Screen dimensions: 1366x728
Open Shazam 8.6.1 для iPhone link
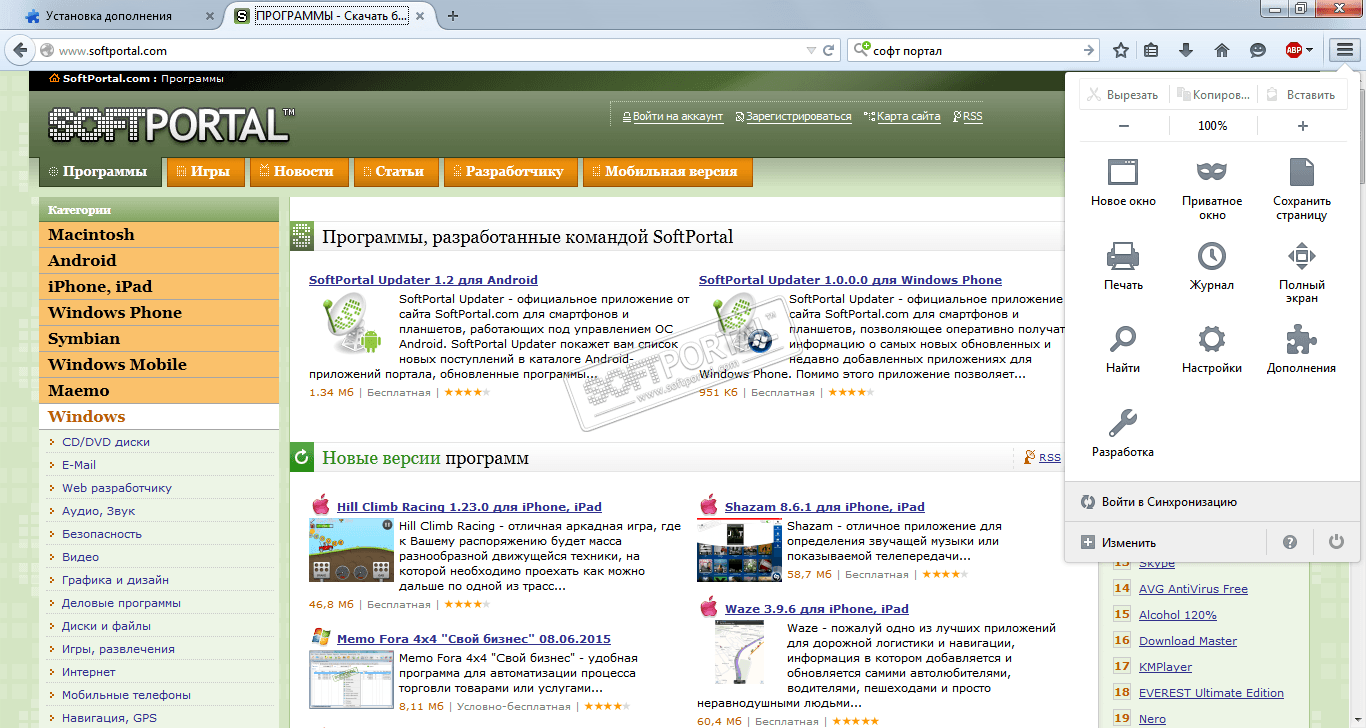point(825,507)
